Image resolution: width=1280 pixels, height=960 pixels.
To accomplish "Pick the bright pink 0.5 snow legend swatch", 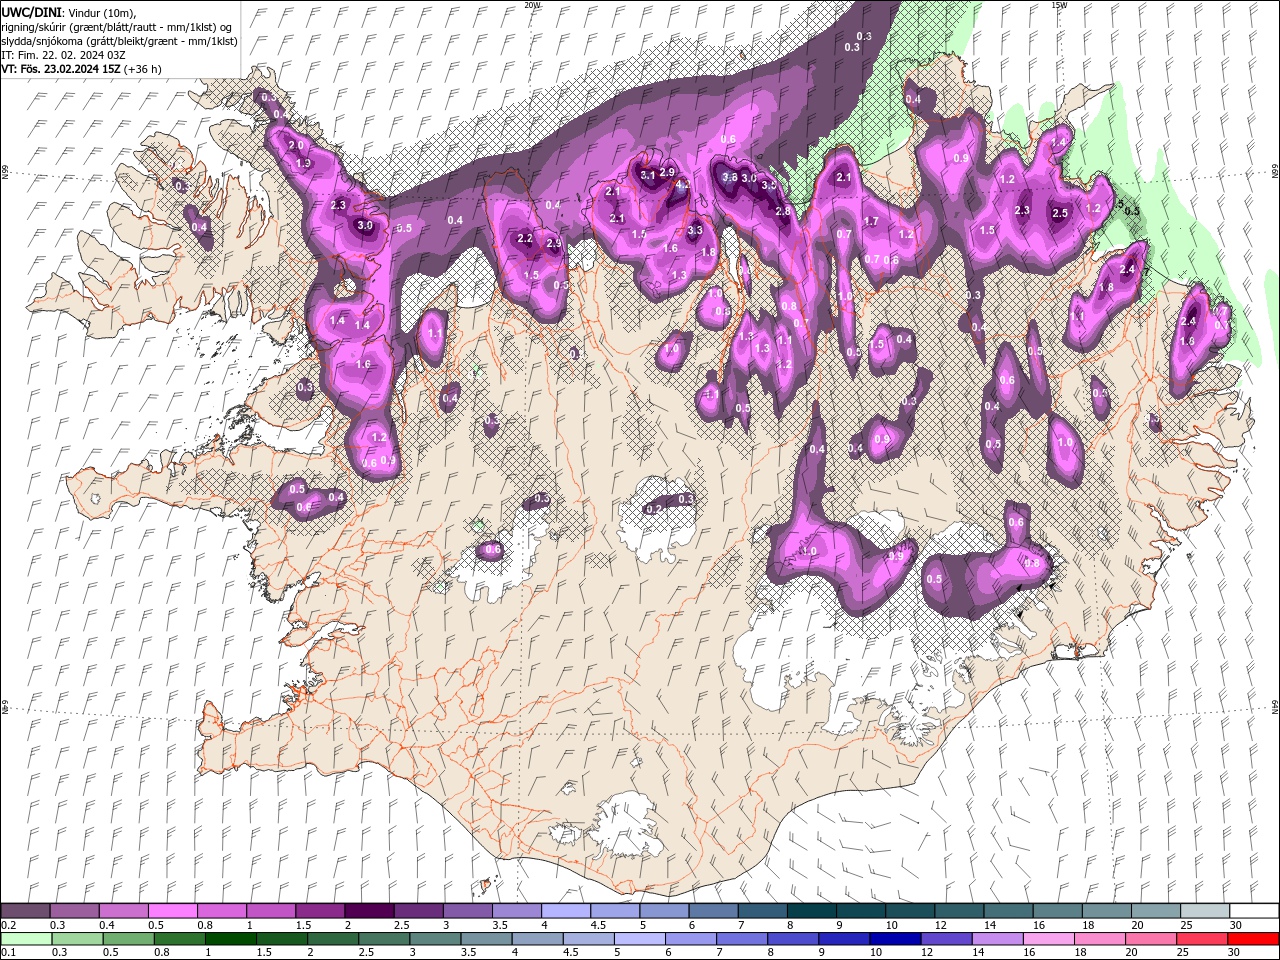I will click(172, 911).
